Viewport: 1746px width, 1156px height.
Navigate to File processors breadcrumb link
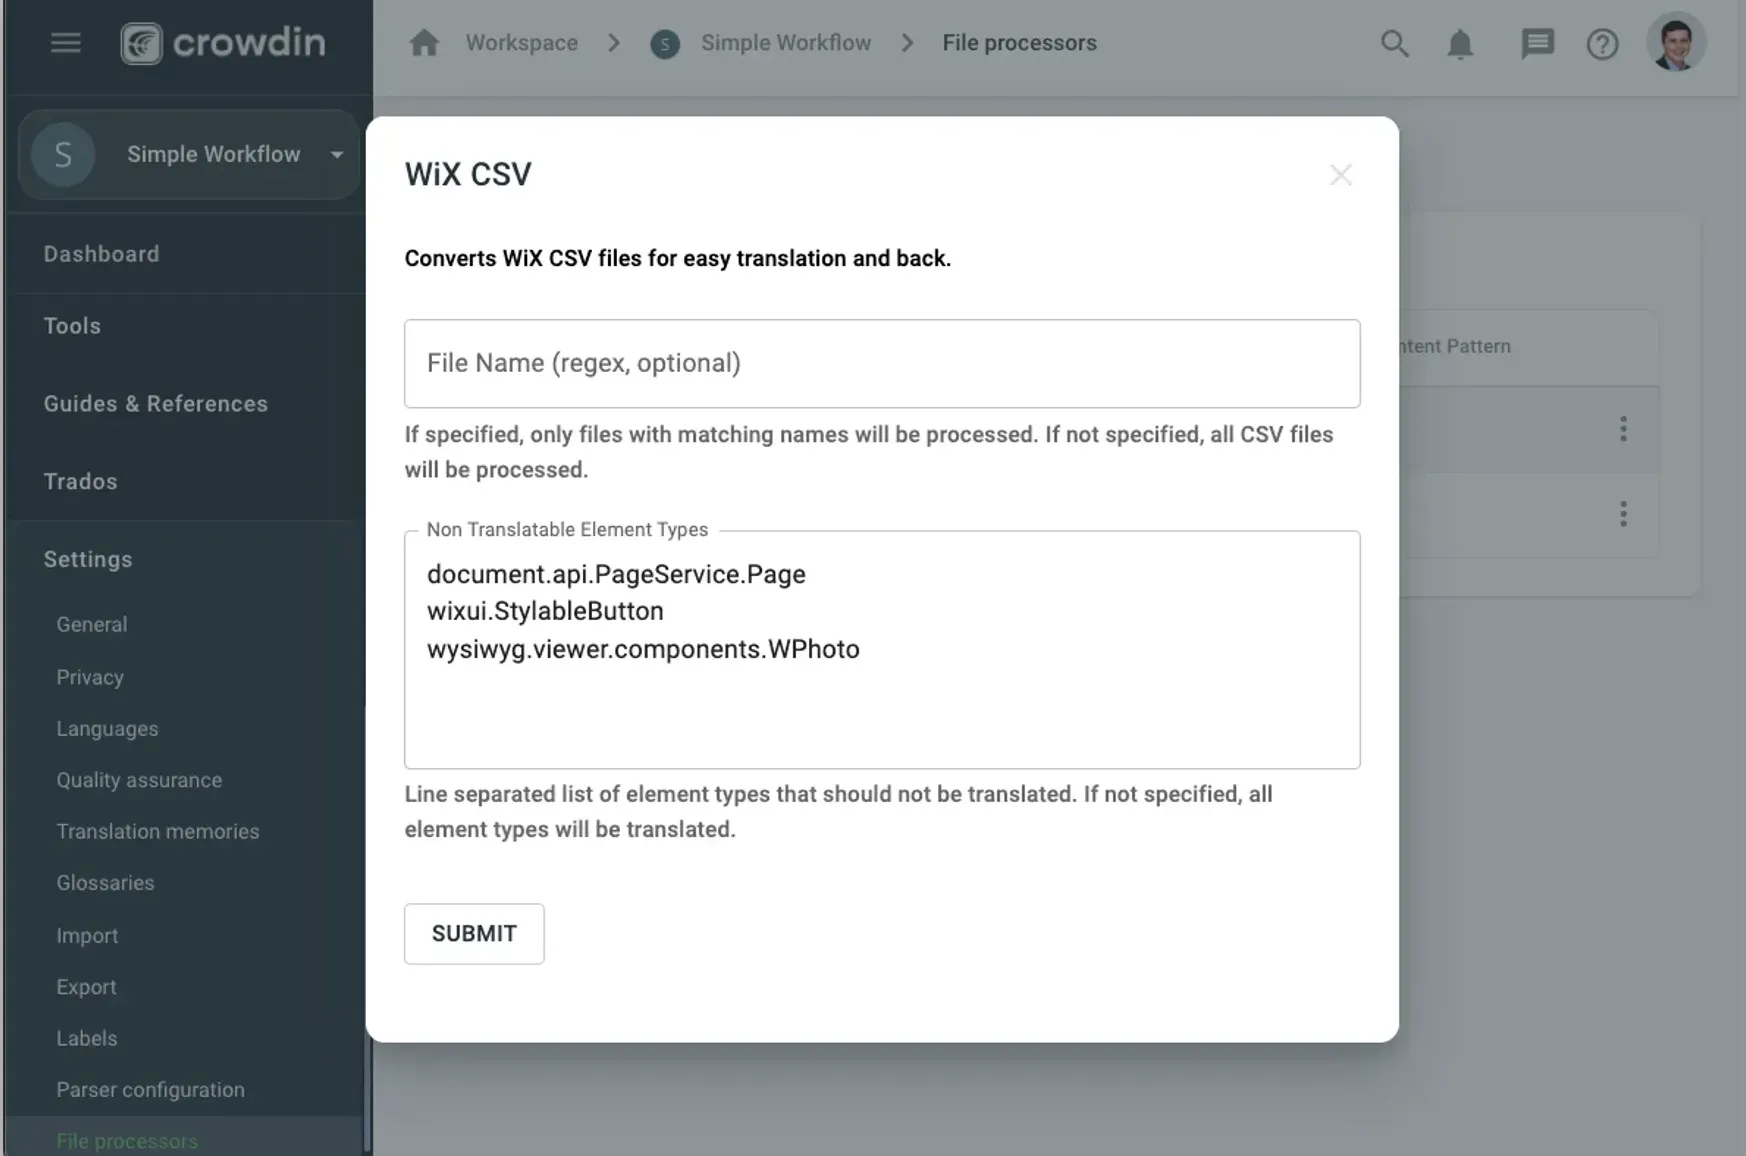pos(1019,42)
